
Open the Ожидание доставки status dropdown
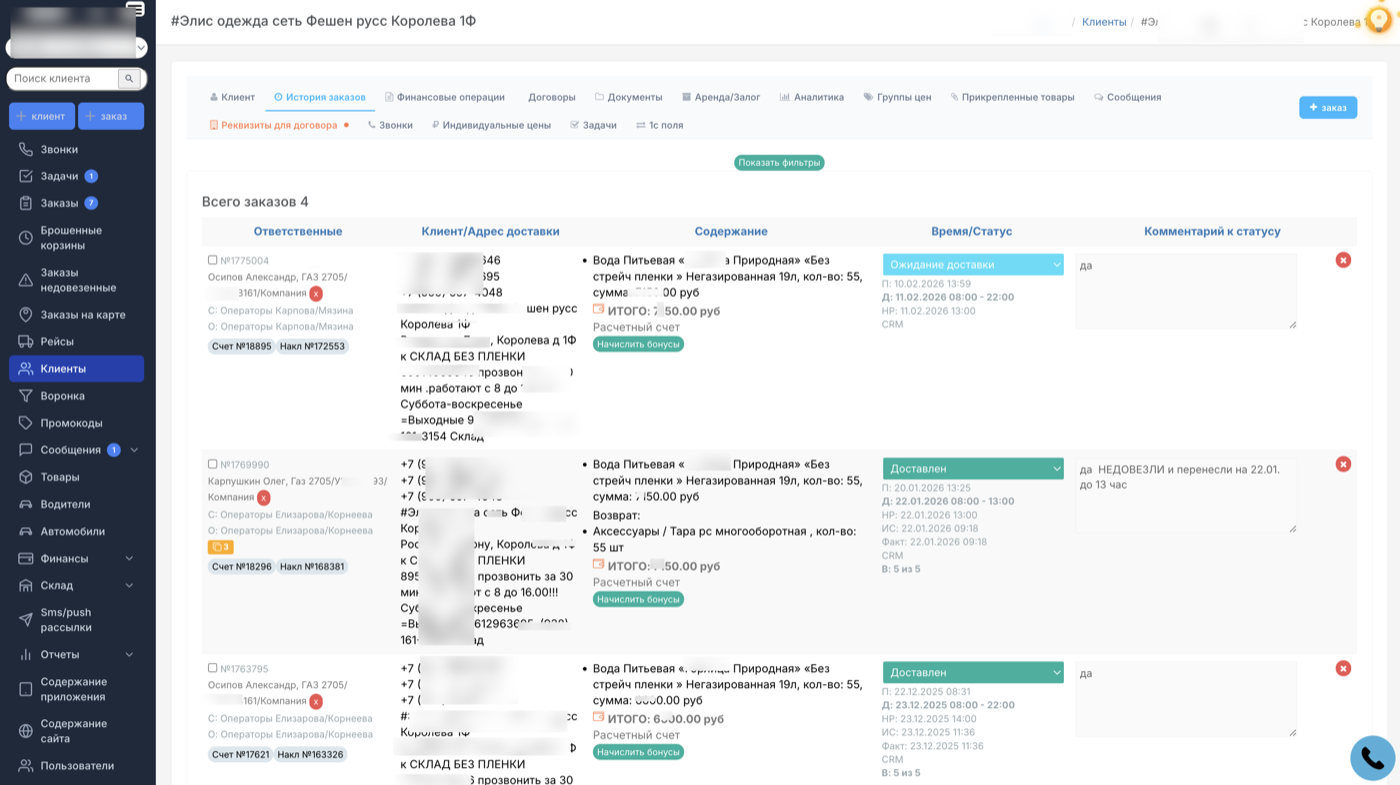tap(972, 265)
